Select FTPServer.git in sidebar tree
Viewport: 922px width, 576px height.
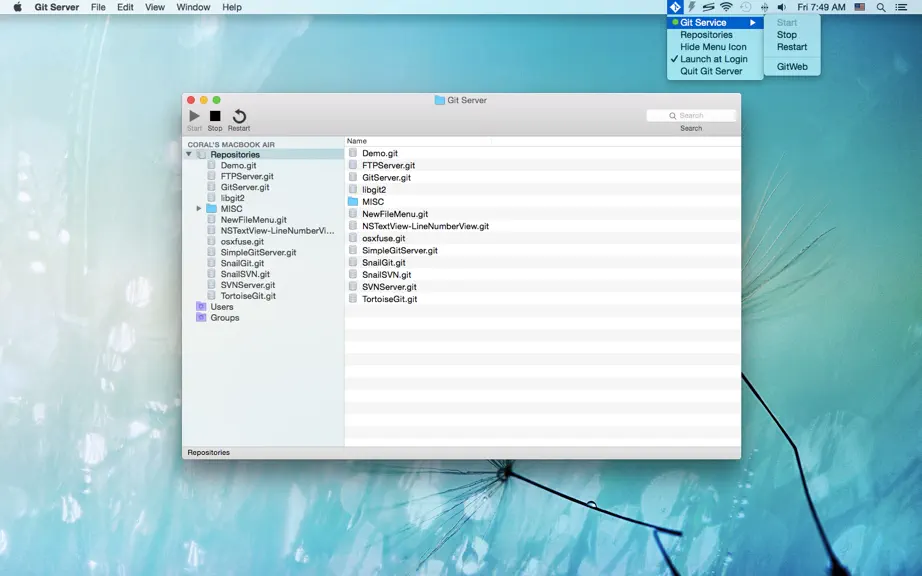(x=247, y=176)
